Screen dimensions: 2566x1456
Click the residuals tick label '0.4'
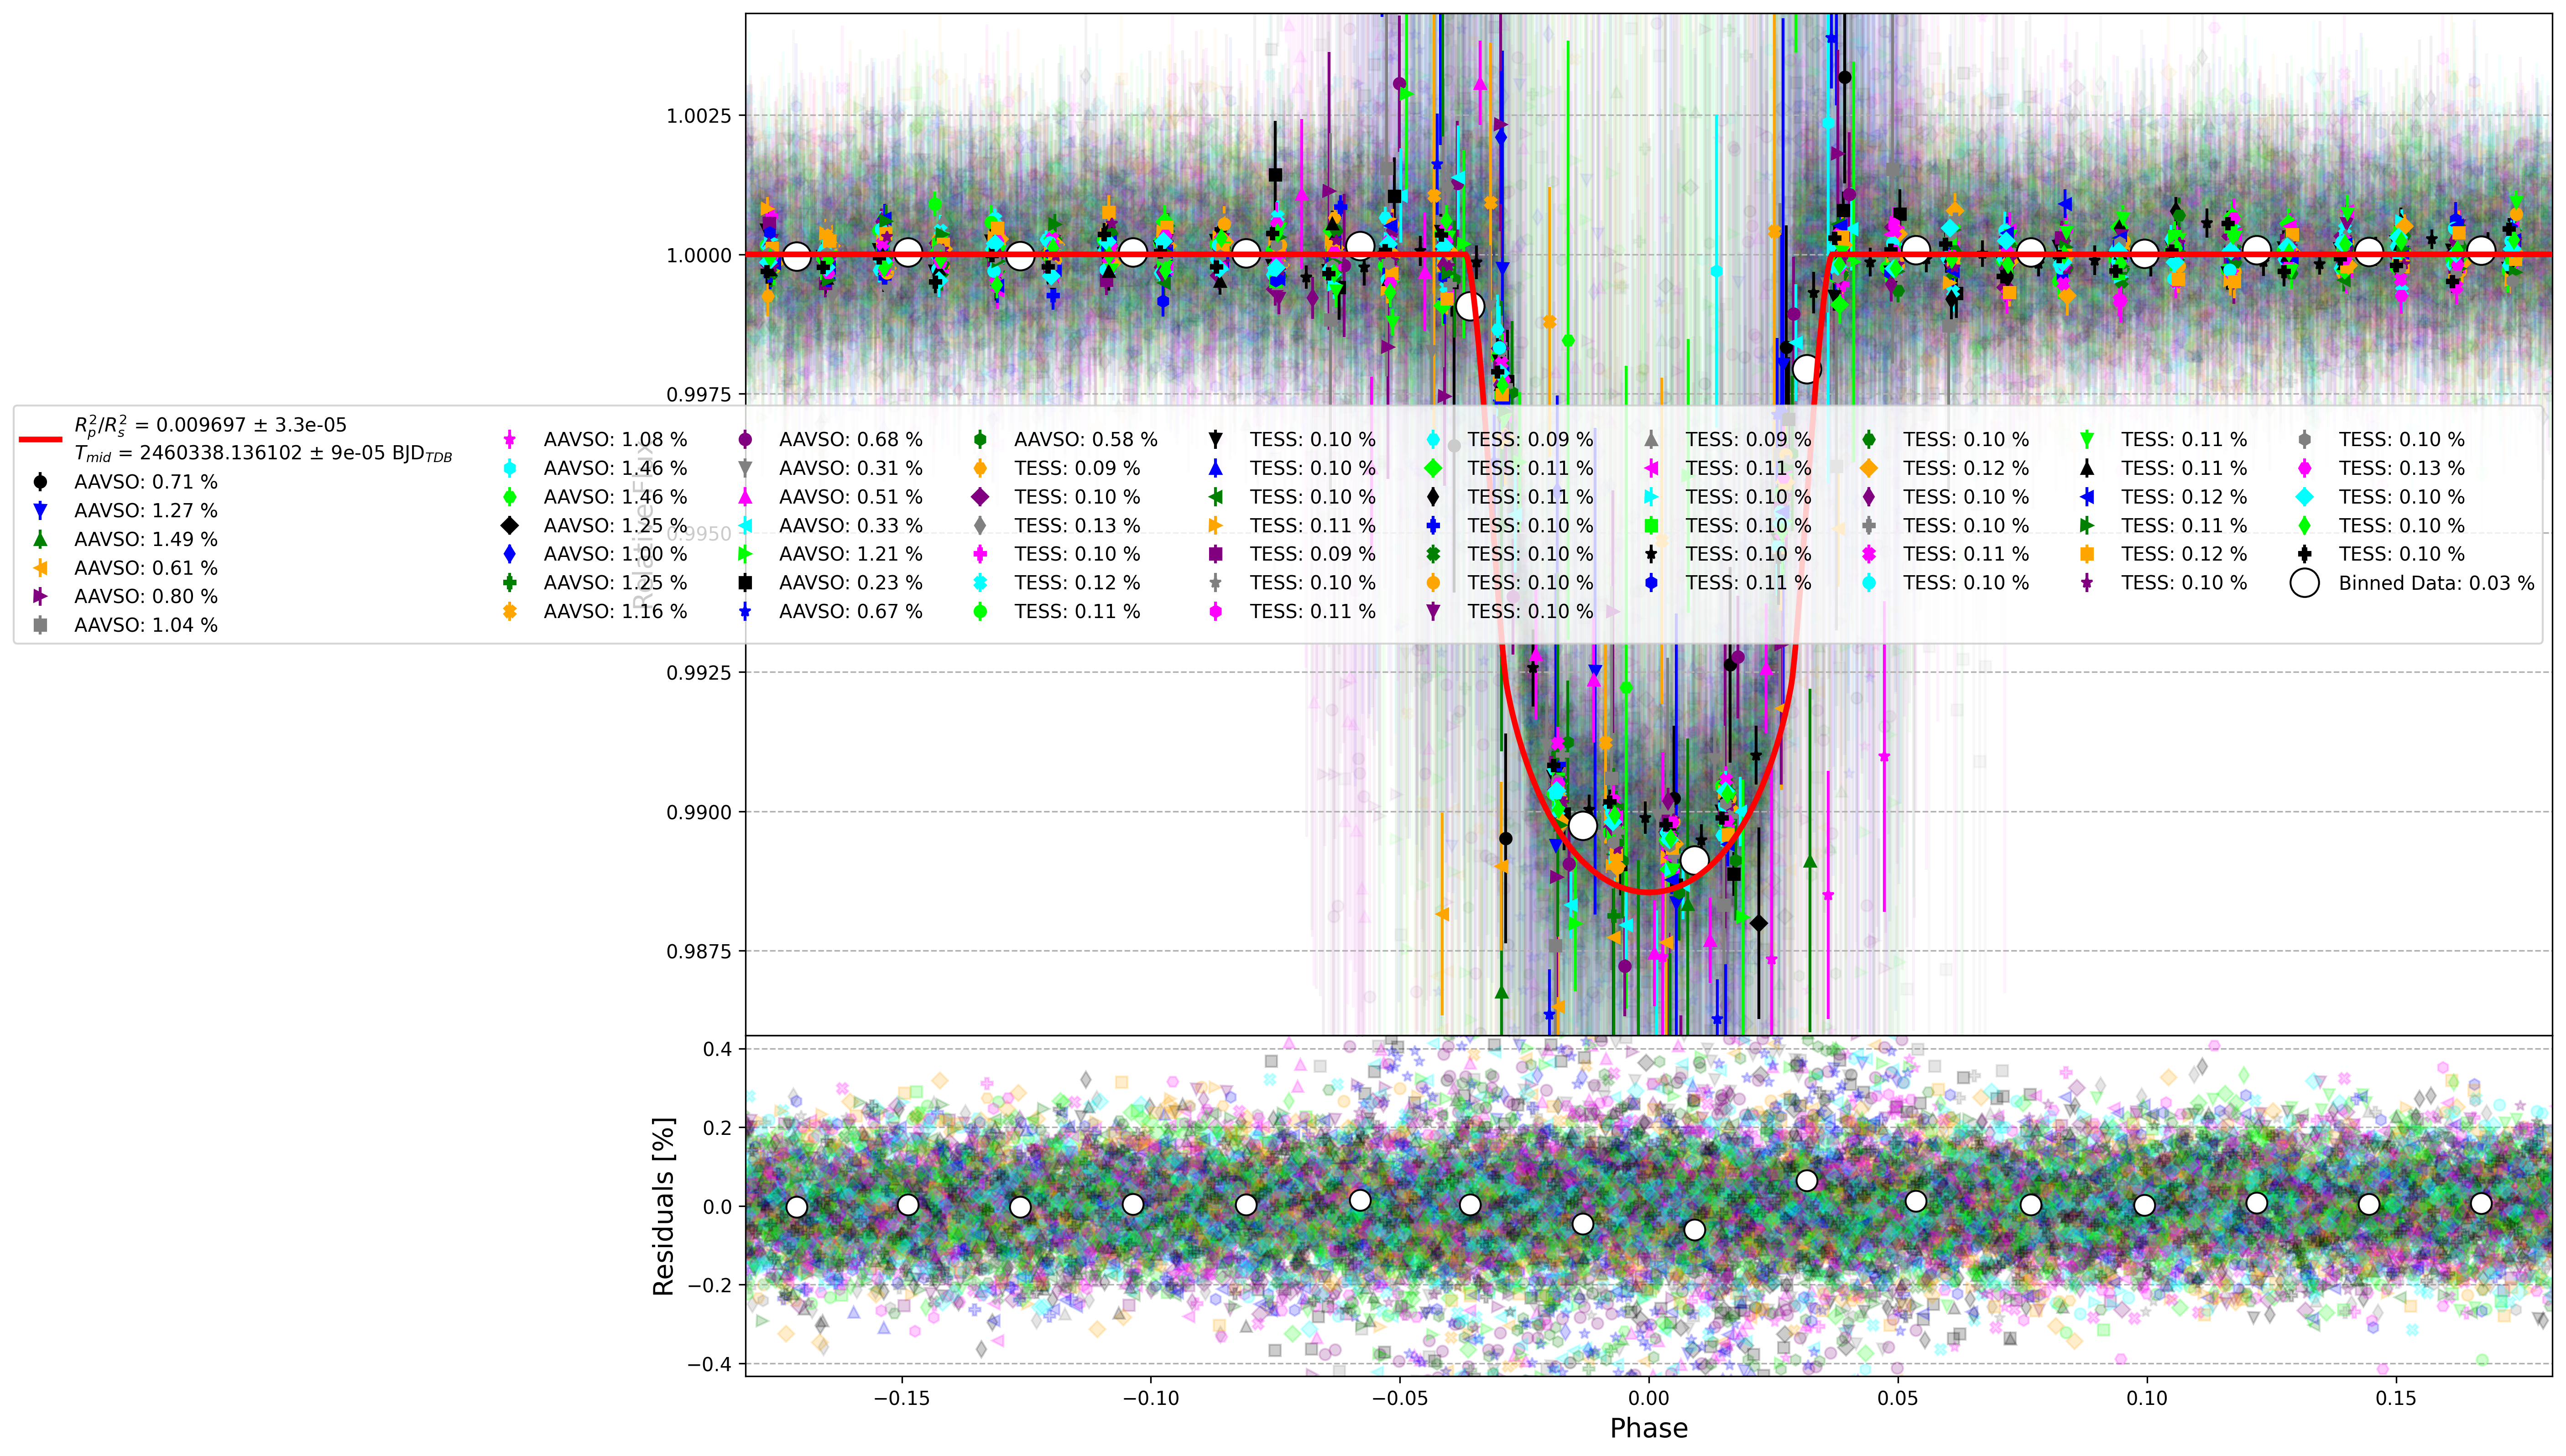717,1049
